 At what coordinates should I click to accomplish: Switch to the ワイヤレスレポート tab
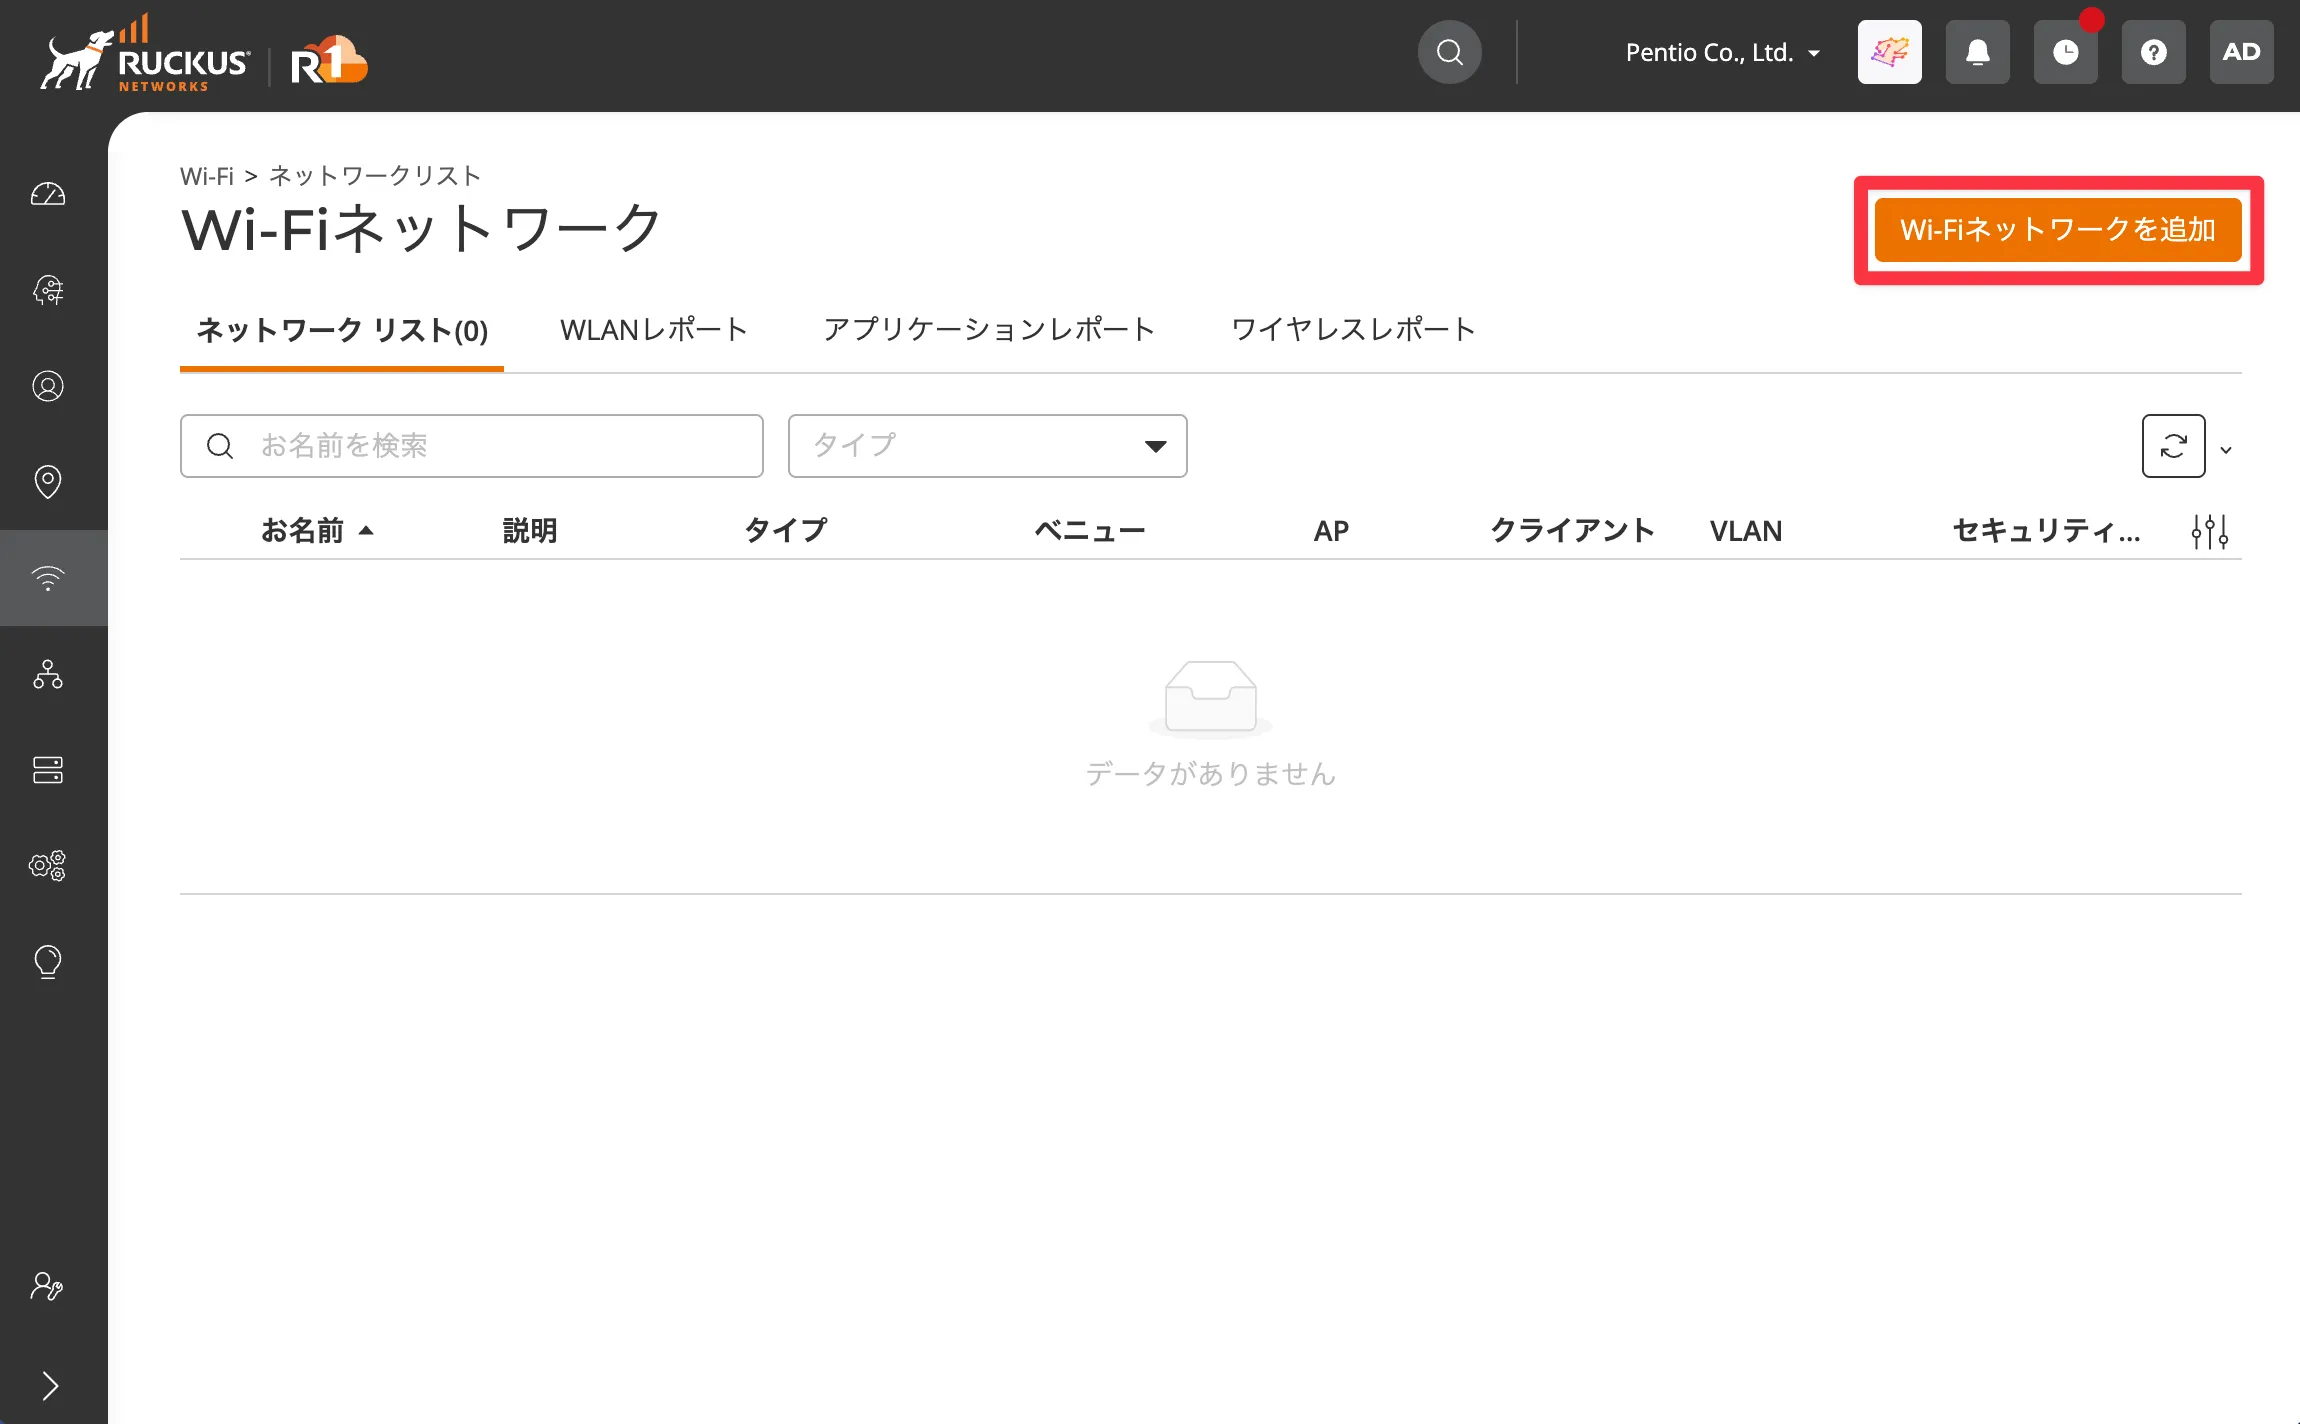click(x=1354, y=330)
